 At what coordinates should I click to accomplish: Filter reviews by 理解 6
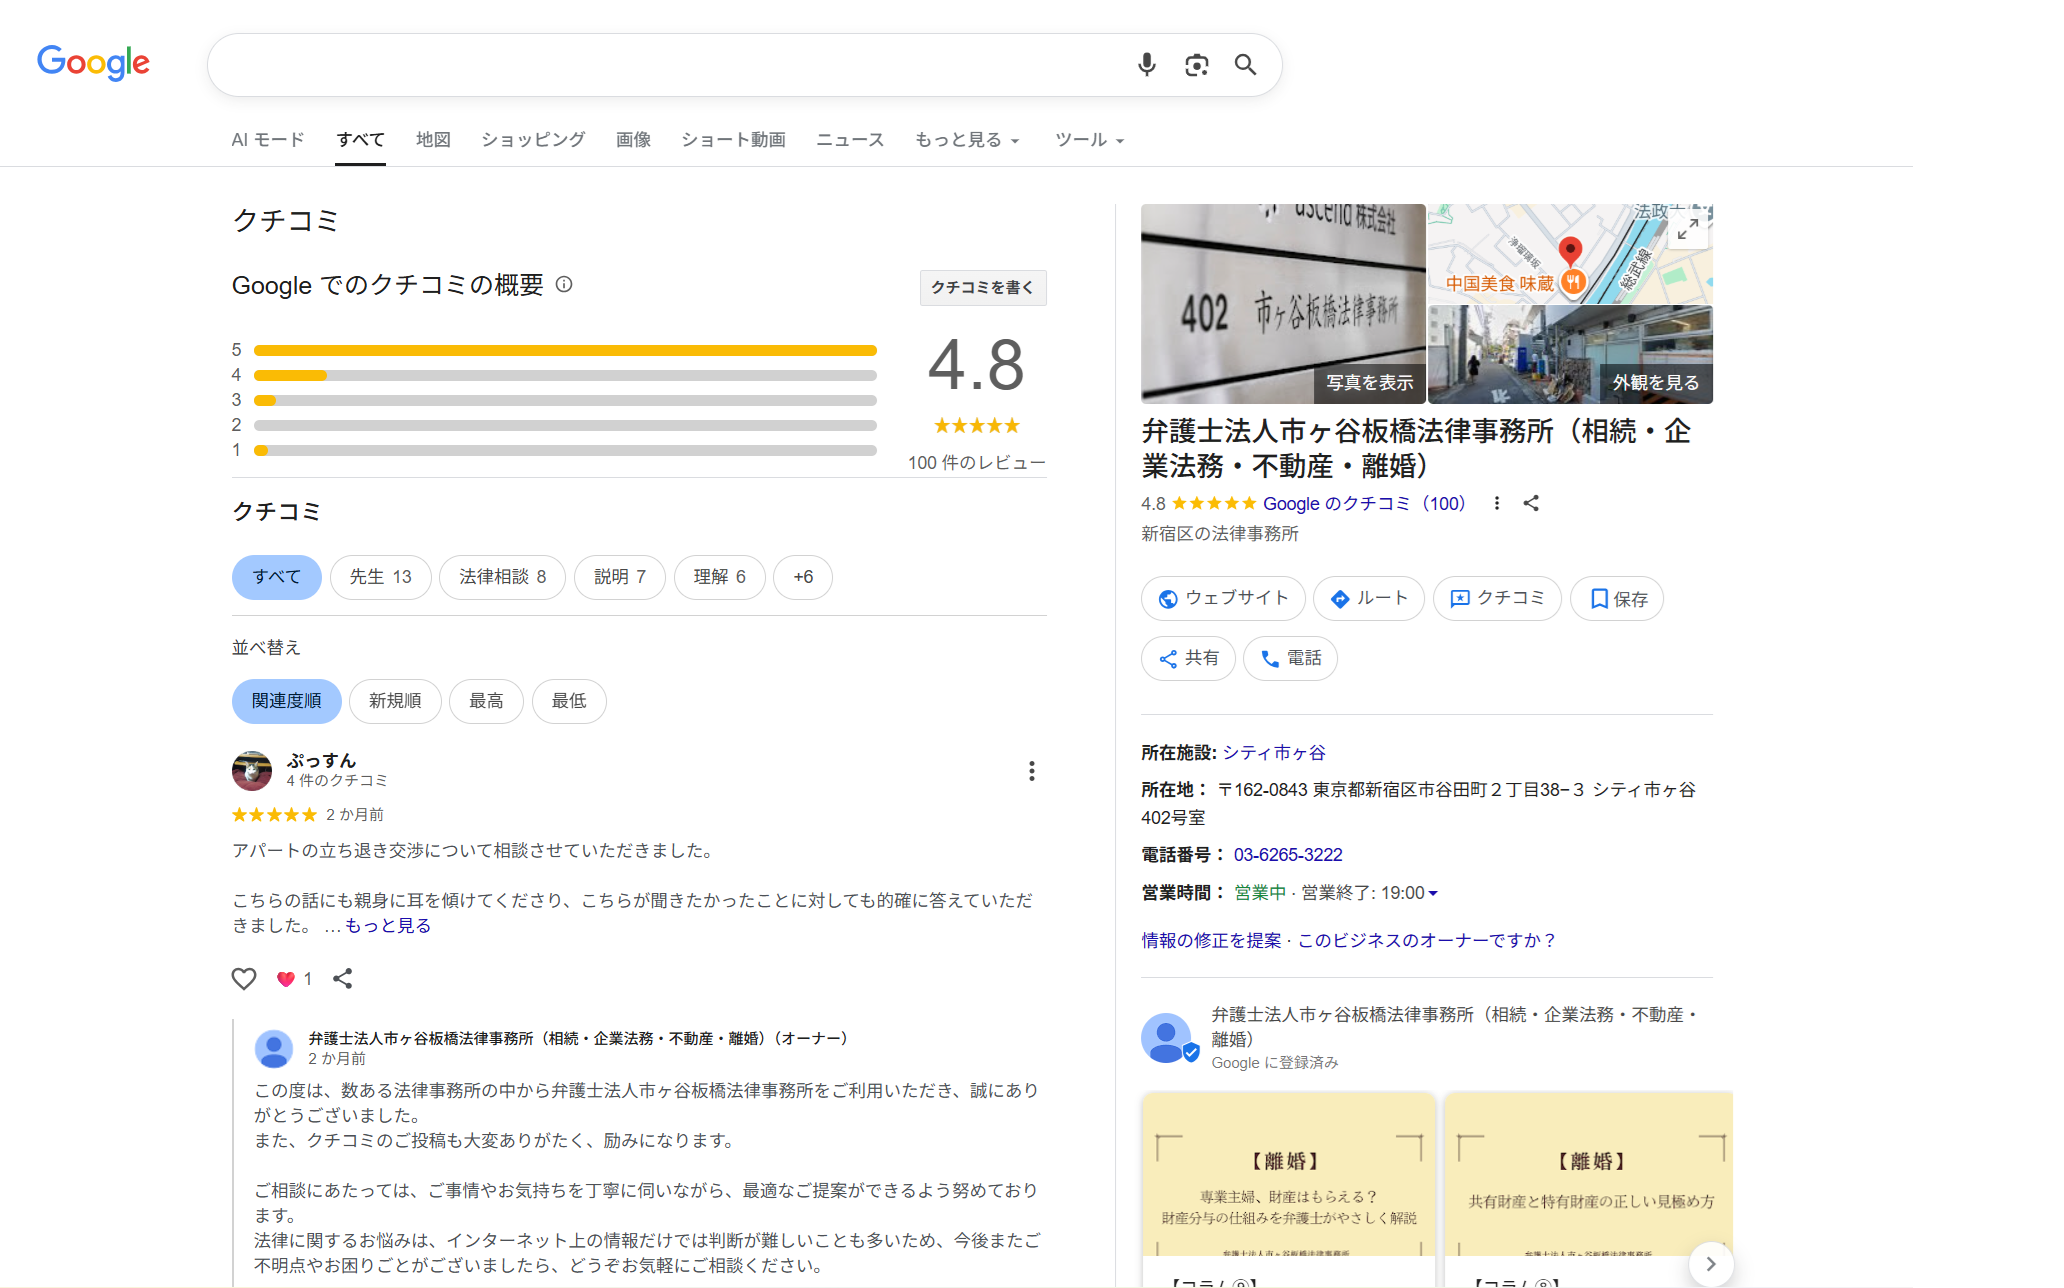coord(720,577)
